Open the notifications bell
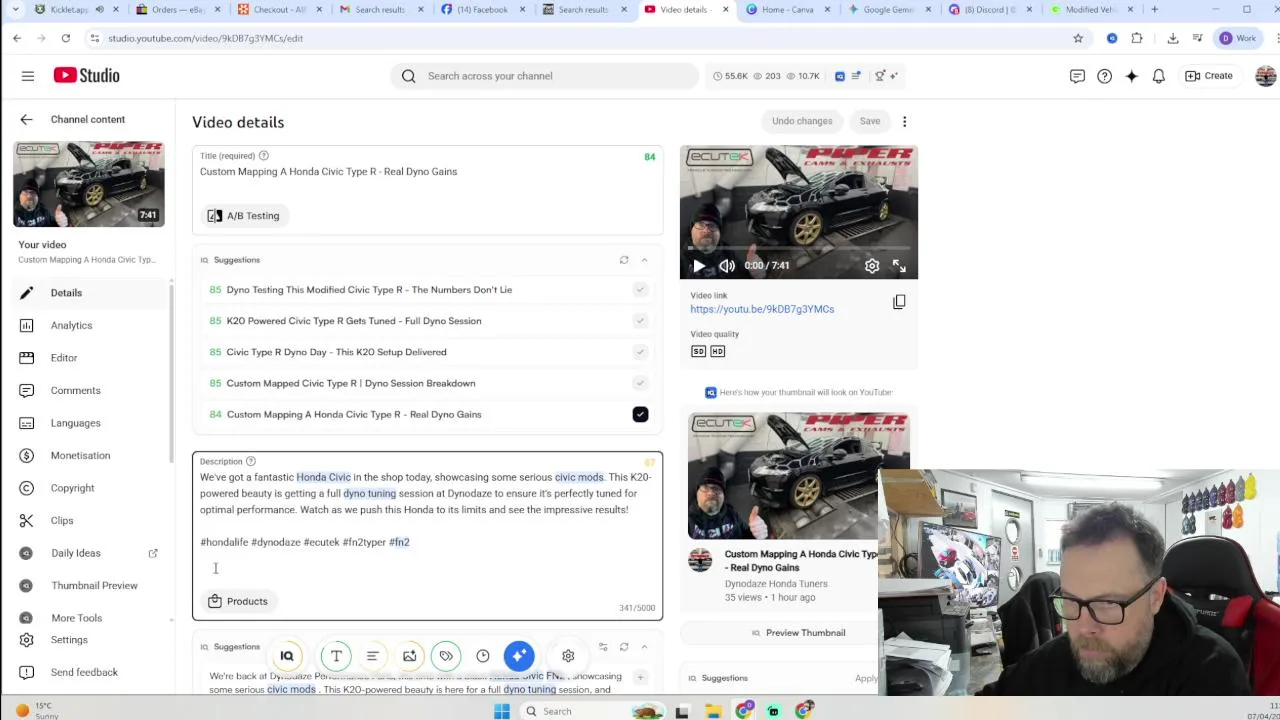Image resolution: width=1280 pixels, height=720 pixels. 1158,76
